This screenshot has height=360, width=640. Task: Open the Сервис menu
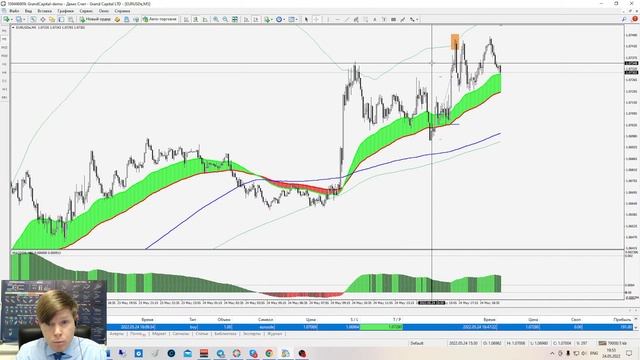point(86,11)
